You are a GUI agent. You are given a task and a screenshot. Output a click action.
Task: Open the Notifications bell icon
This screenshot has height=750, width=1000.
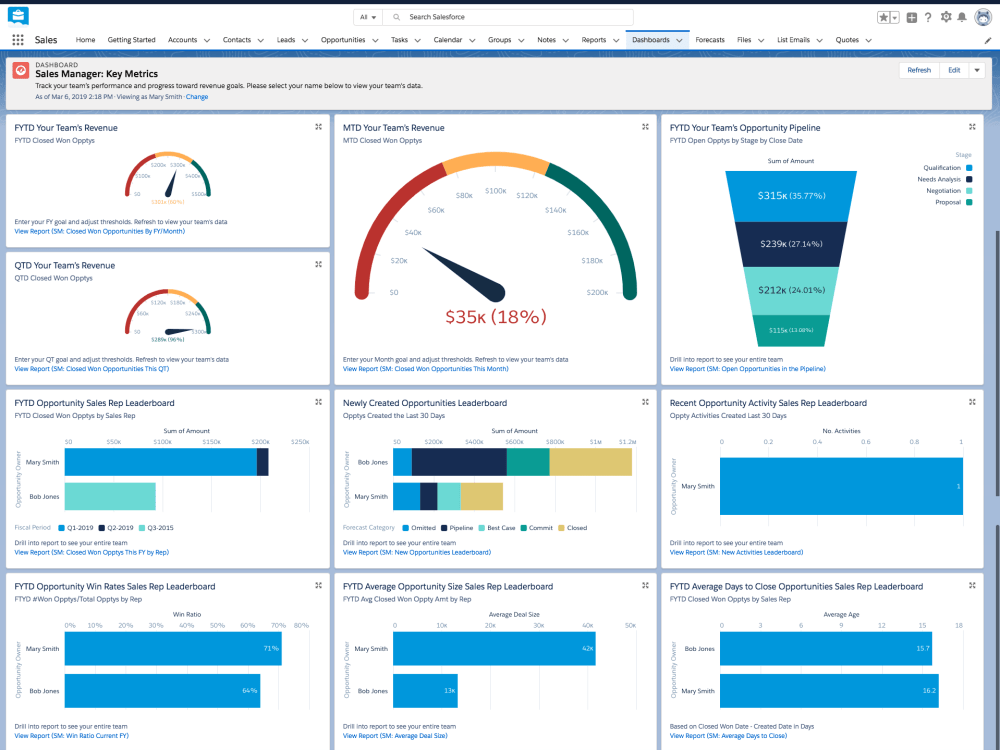(x=962, y=17)
